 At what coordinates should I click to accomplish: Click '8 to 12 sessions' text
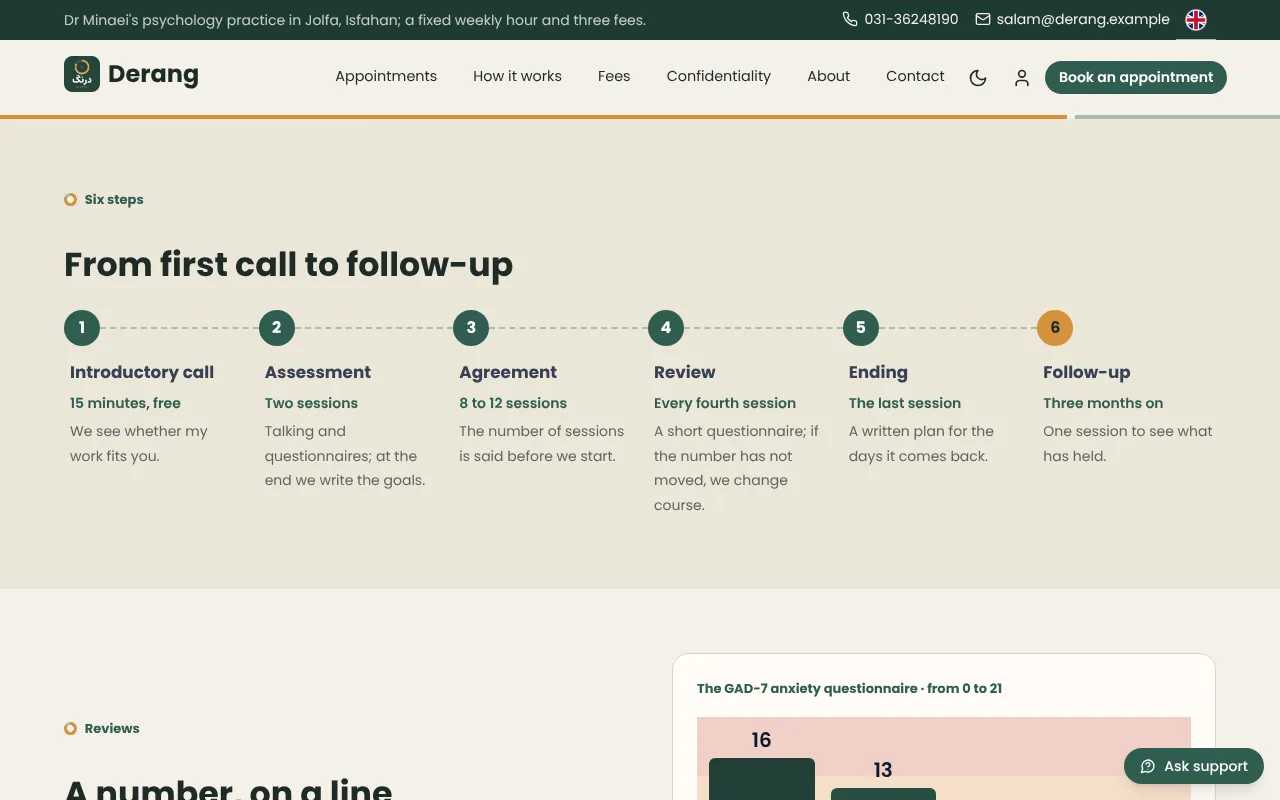coord(513,403)
